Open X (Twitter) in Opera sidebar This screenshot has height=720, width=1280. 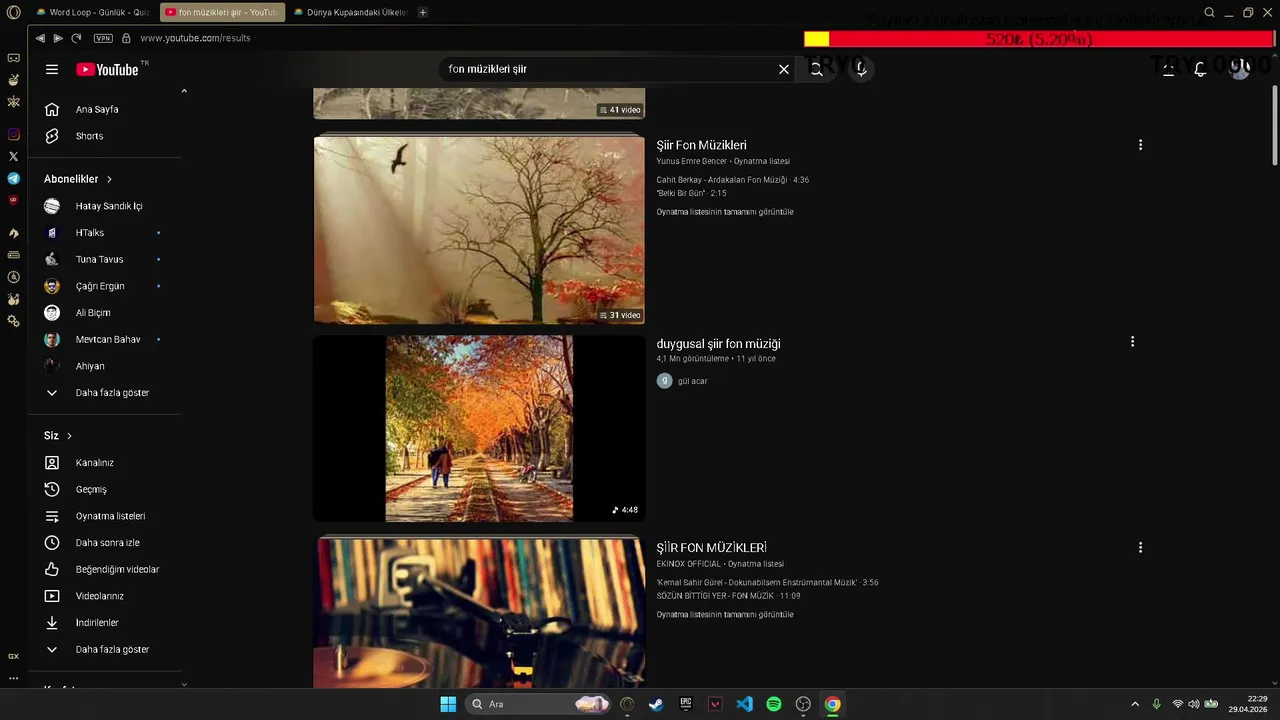pyautogui.click(x=13, y=157)
